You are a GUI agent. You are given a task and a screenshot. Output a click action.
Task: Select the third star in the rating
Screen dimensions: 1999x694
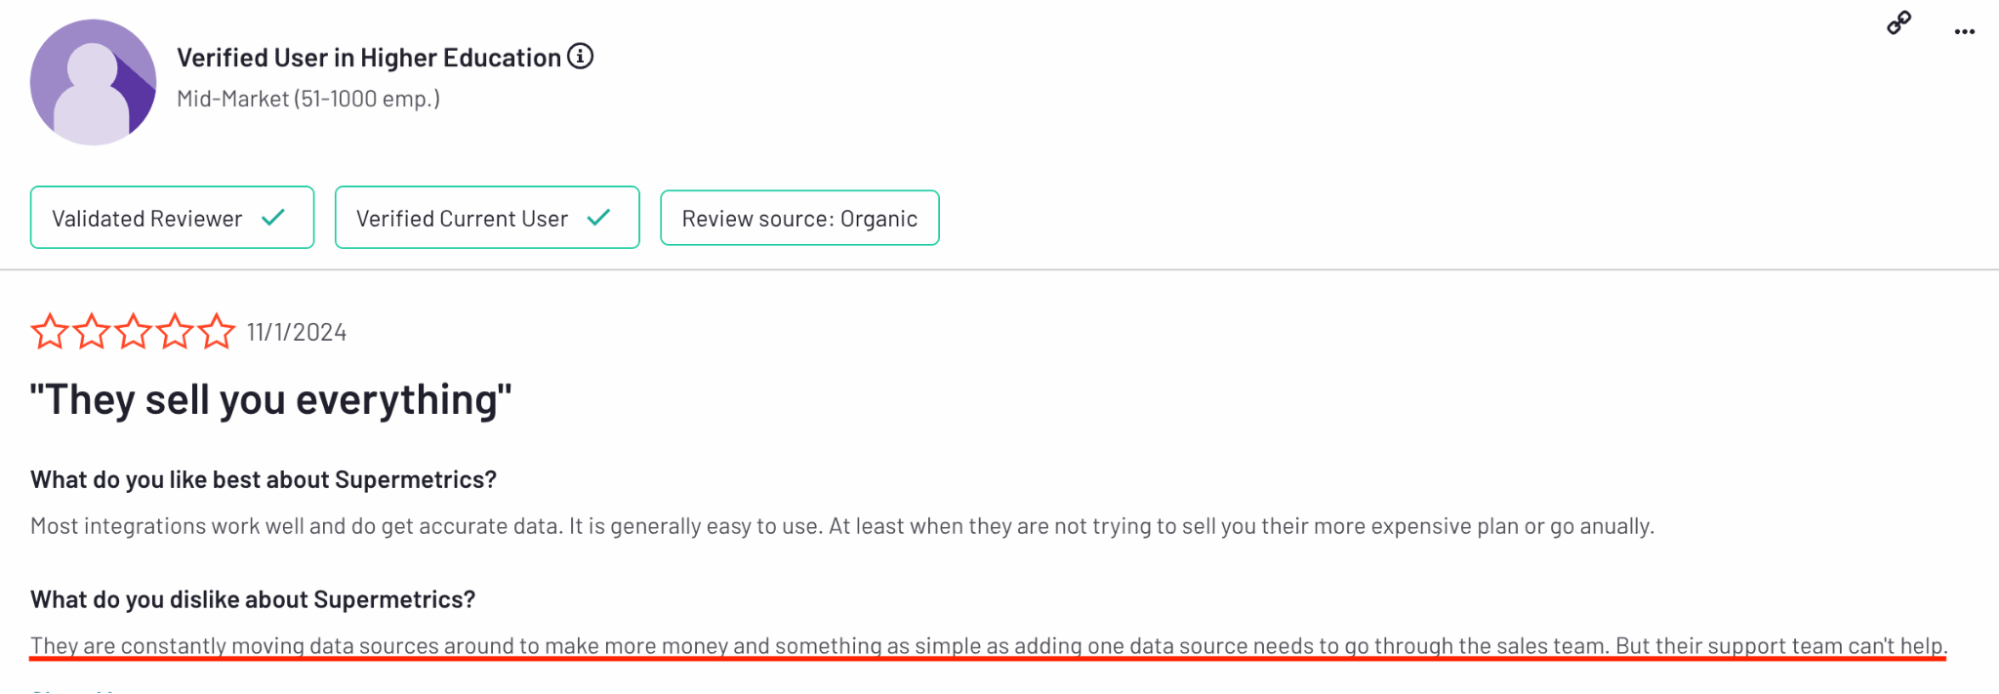tap(134, 331)
